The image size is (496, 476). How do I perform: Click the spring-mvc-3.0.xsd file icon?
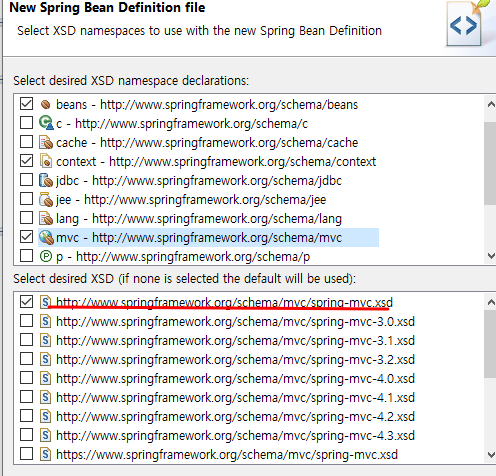point(46,321)
